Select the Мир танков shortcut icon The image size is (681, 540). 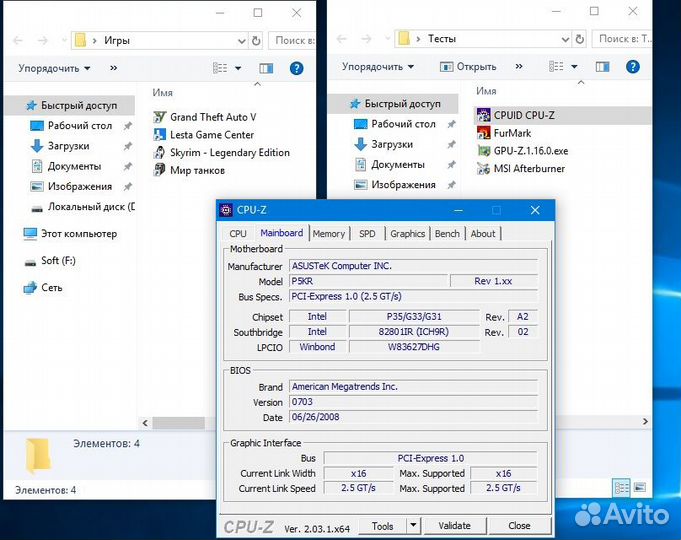[x=159, y=170]
